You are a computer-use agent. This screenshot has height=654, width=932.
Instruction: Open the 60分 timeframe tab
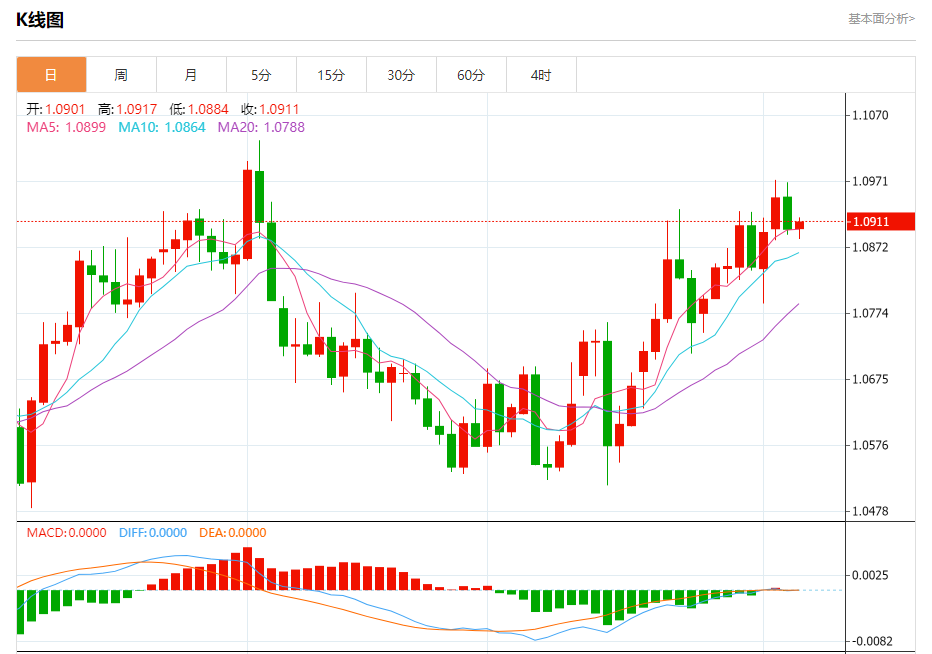471,75
